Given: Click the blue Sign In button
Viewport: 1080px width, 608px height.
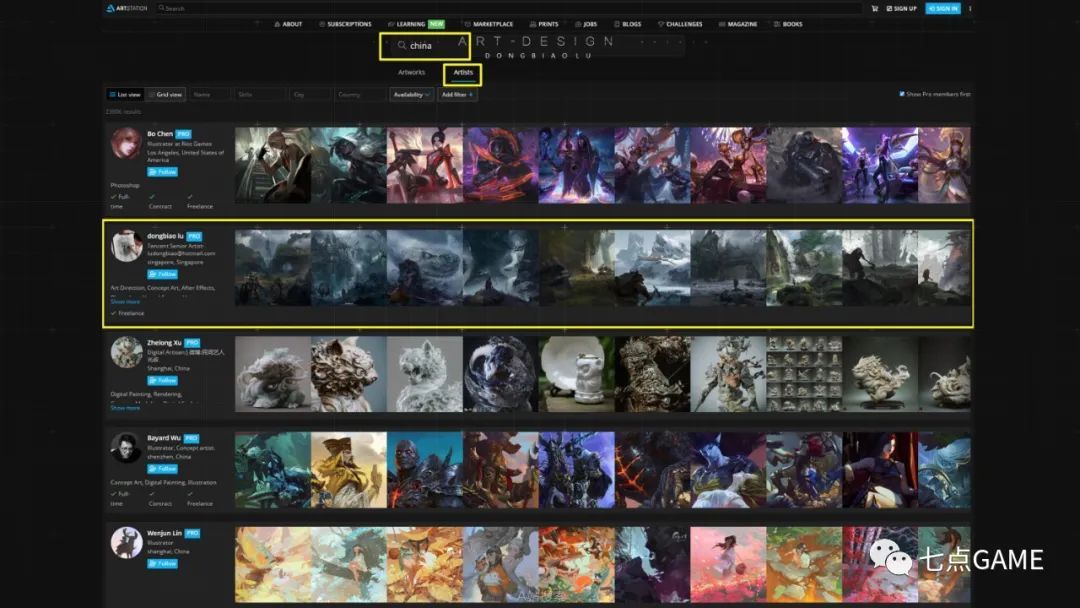Looking at the screenshot, I should [943, 8].
